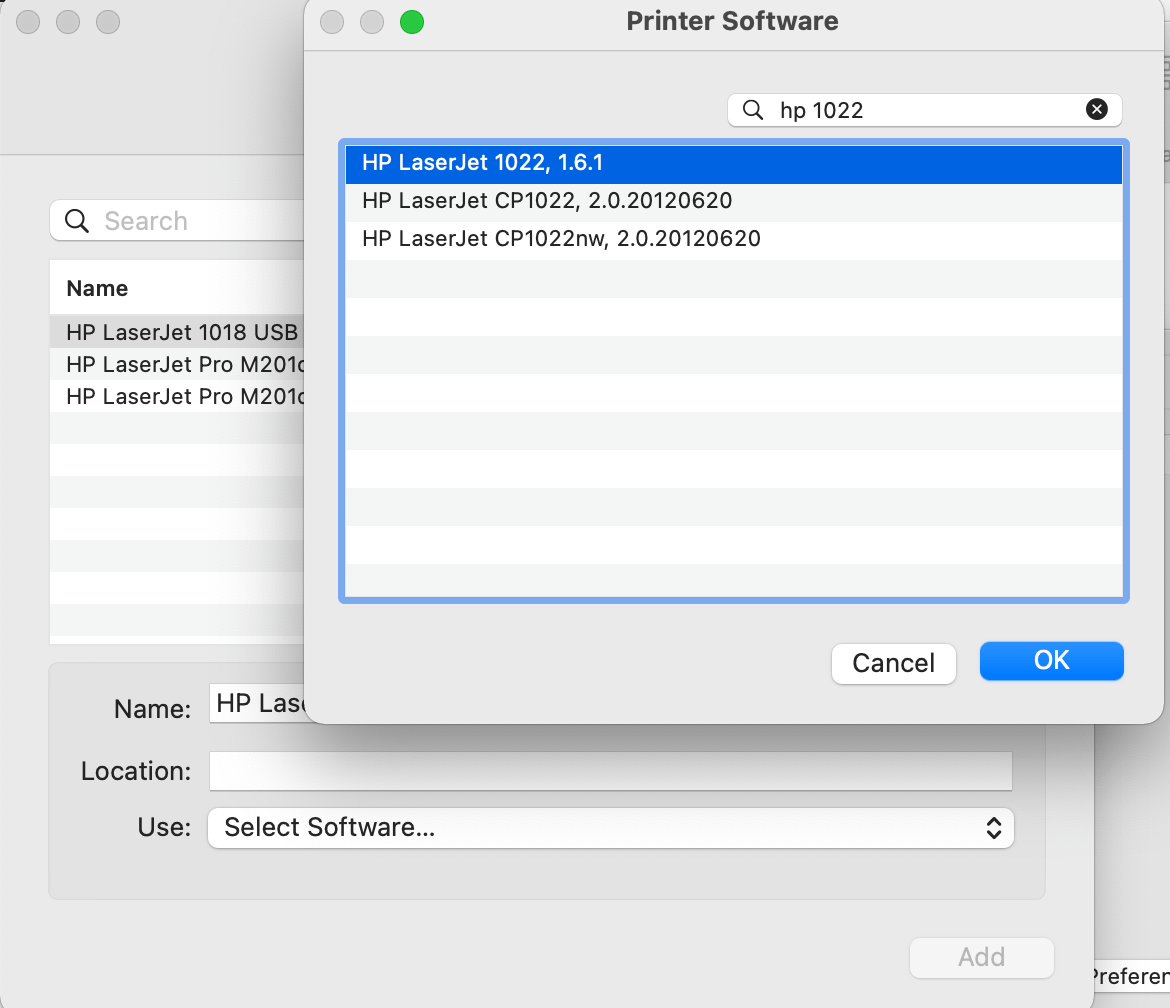Clear the hp 1022 search text
The image size is (1170, 1008).
pos(1096,110)
